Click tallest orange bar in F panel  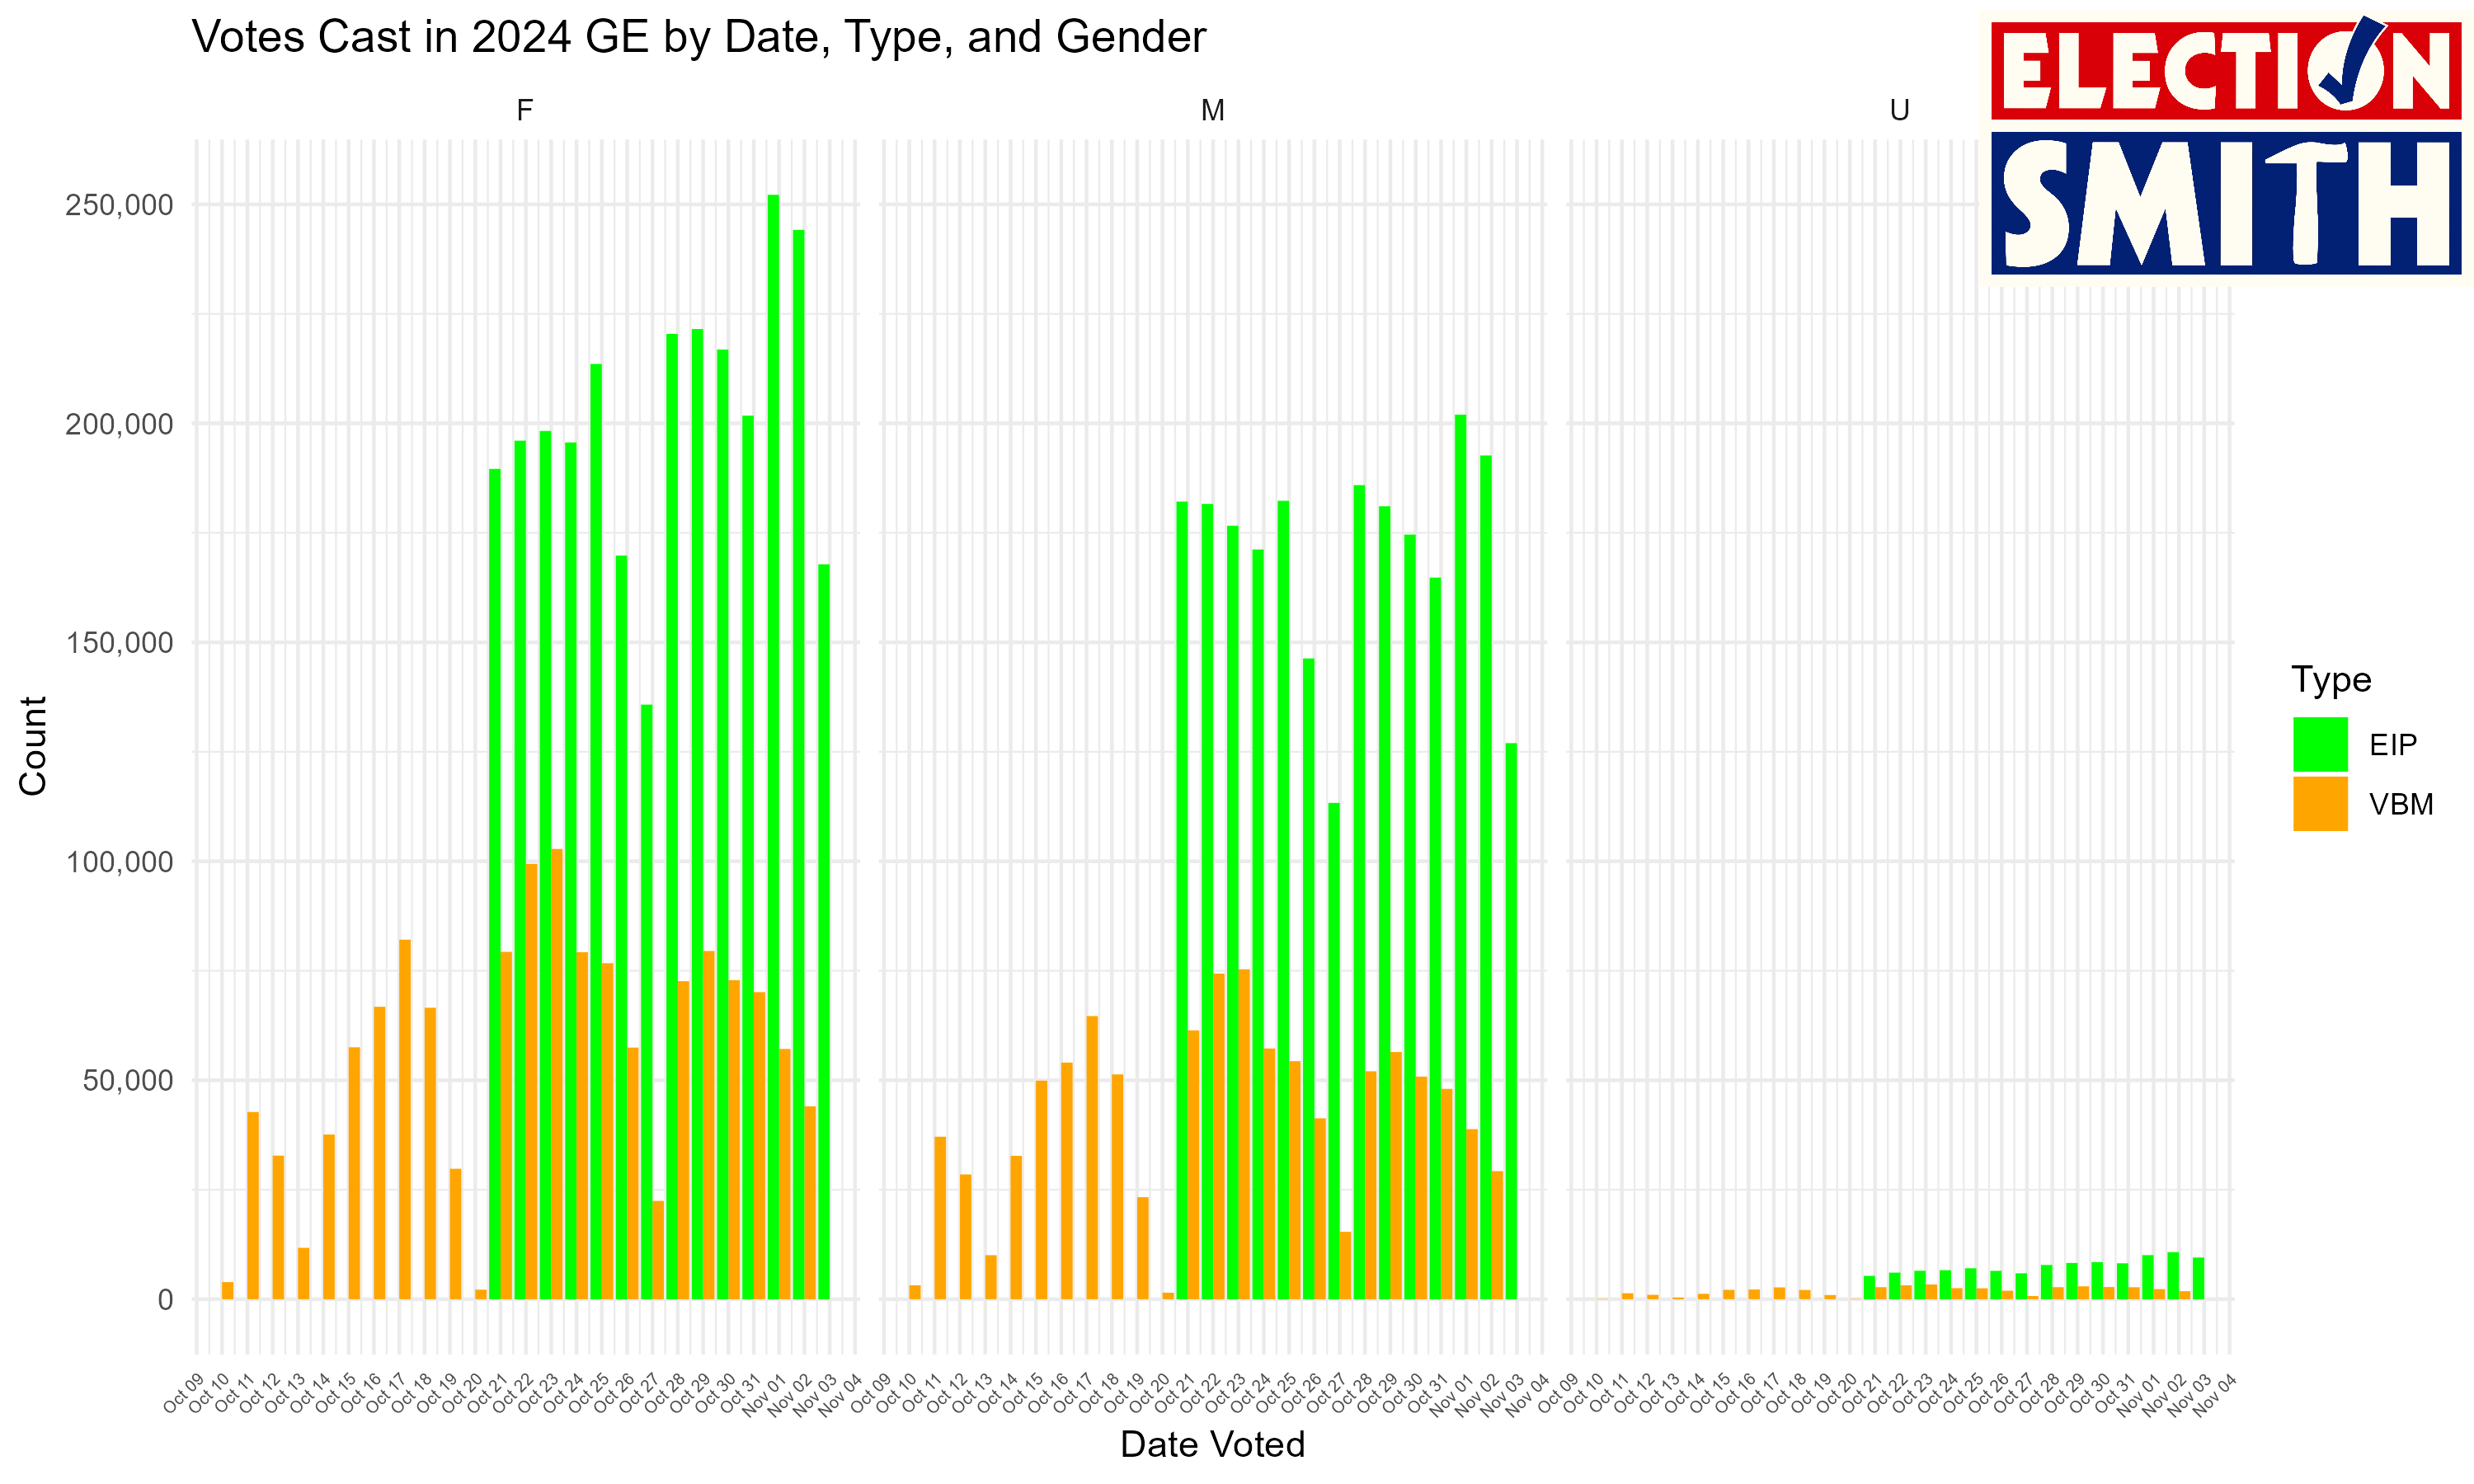coord(557,1075)
